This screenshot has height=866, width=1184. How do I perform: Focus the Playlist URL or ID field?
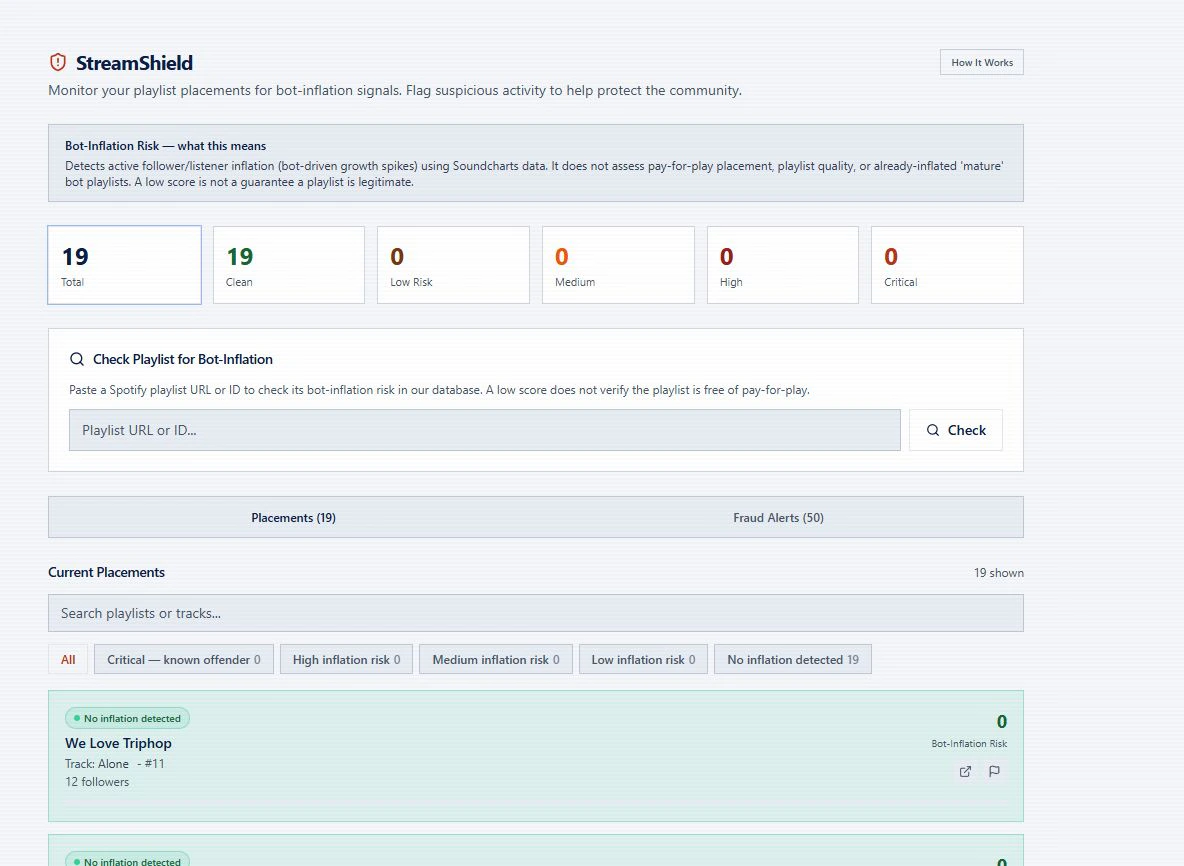click(485, 430)
